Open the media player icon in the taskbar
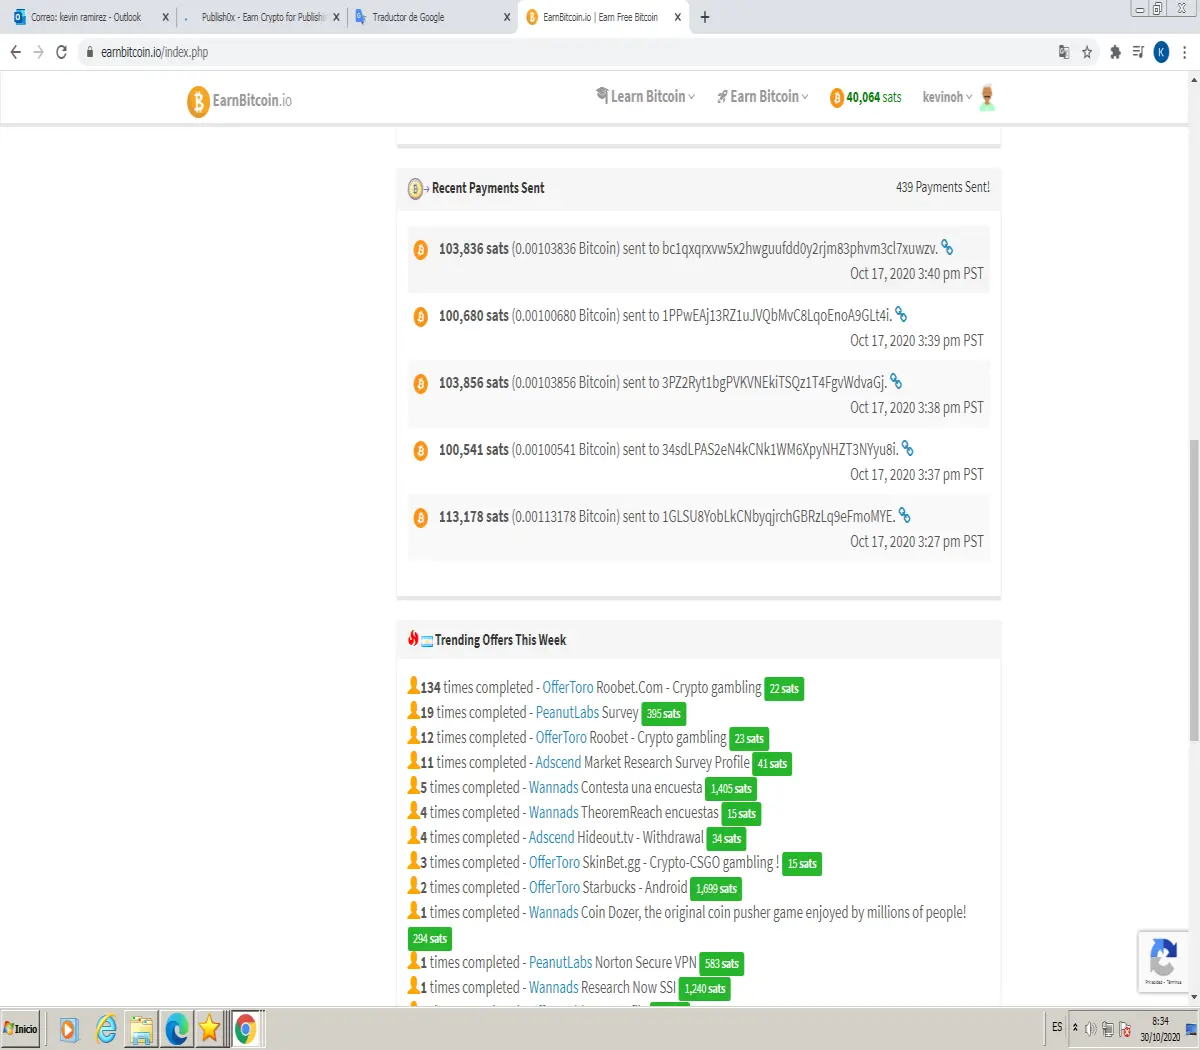The width and height of the screenshot is (1200, 1050). [69, 1029]
